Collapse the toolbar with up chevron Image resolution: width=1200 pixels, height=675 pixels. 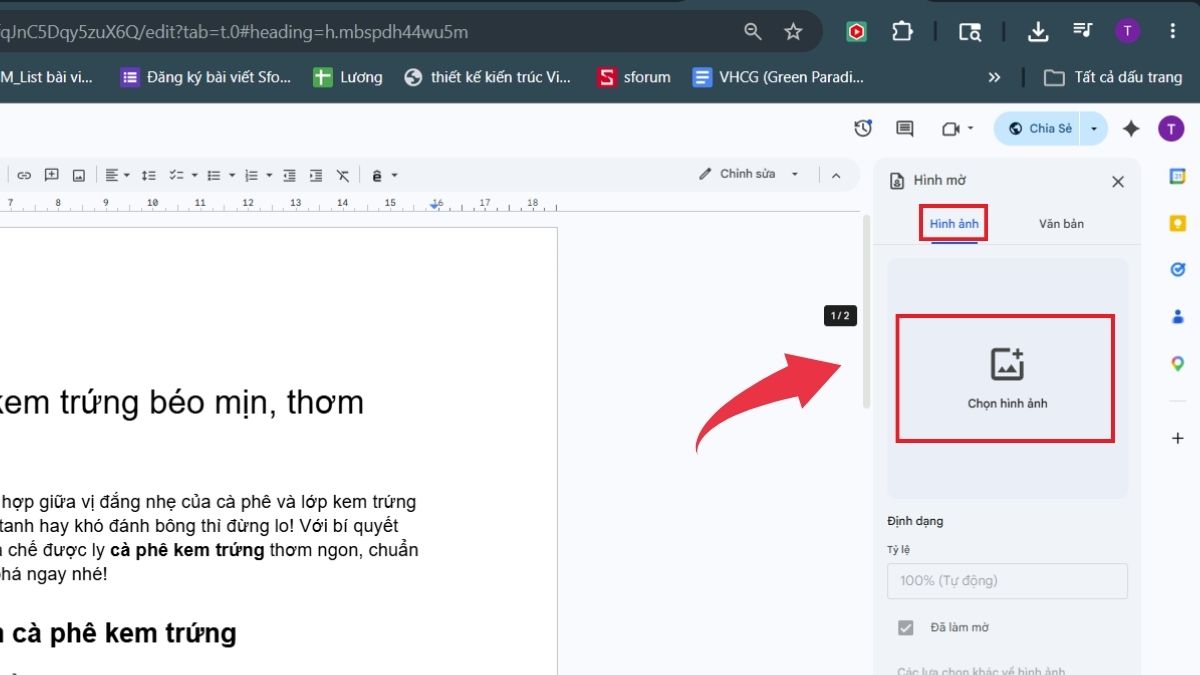click(x=837, y=175)
